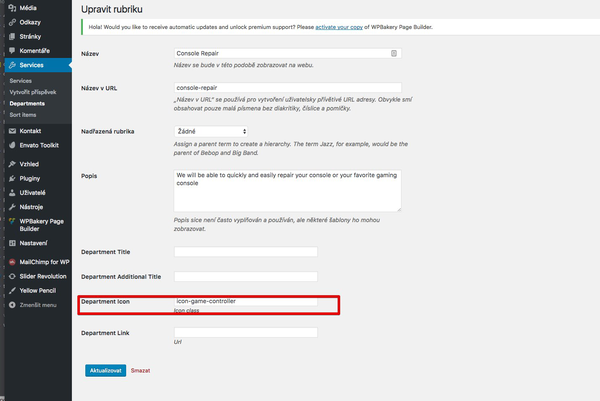The image size is (600, 401).
Task: Click the Aktualizovat button
Action: pyautogui.click(x=106, y=370)
